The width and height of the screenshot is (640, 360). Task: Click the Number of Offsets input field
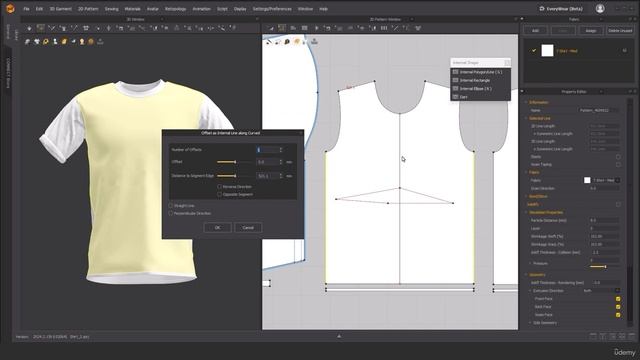point(269,150)
